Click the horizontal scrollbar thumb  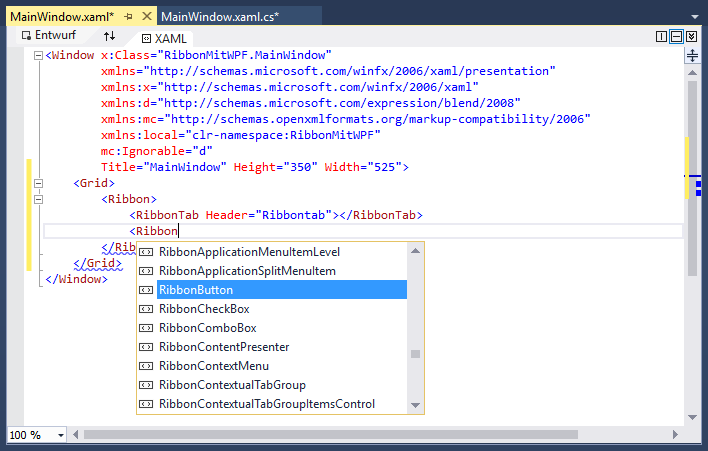331,434
